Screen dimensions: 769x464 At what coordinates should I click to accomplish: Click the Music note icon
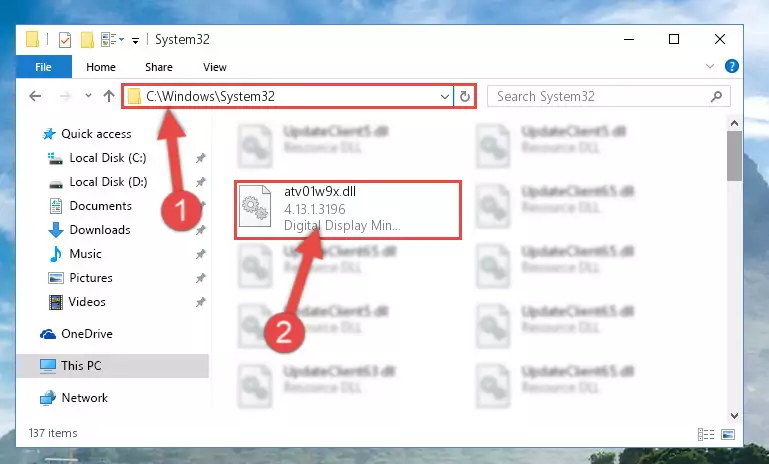pos(55,254)
